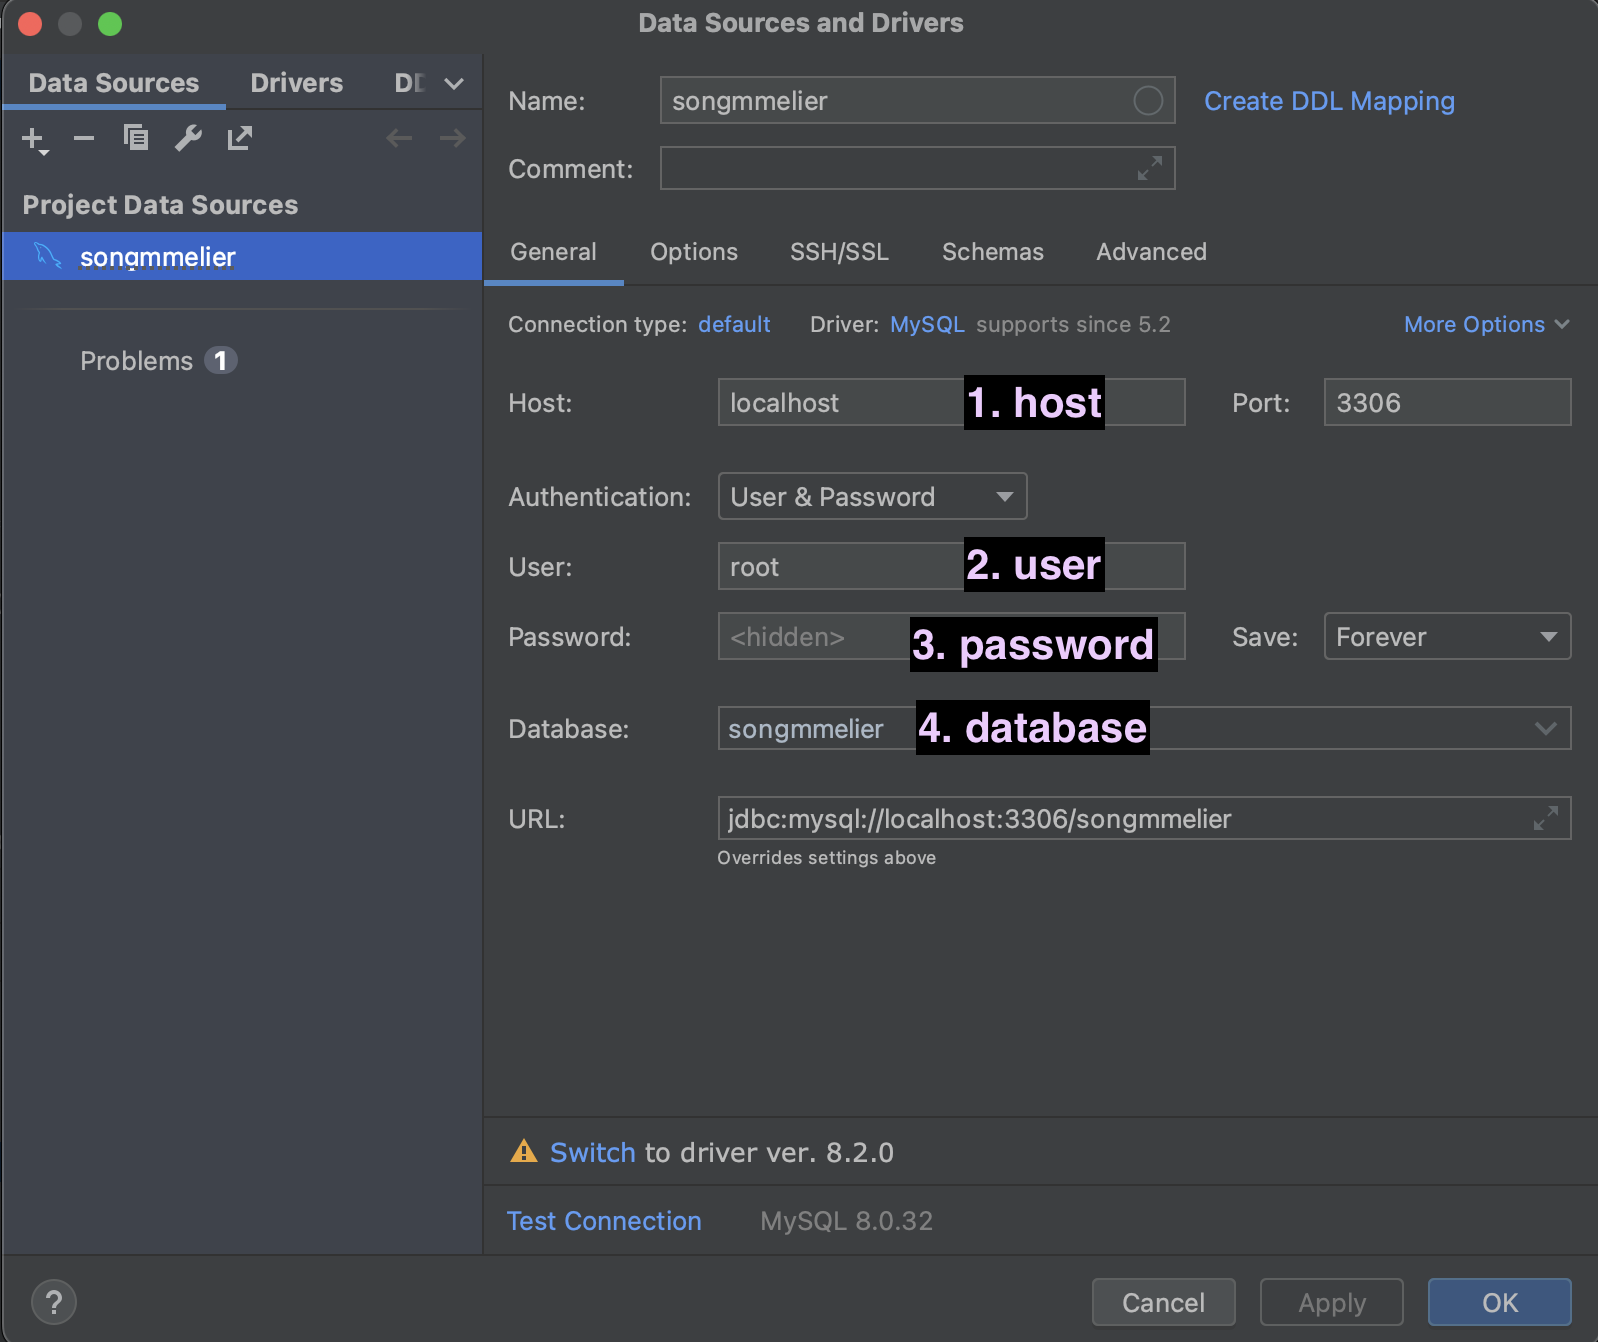1598x1342 pixels.
Task: Open the Problems entry
Action: (x=136, y=361)
